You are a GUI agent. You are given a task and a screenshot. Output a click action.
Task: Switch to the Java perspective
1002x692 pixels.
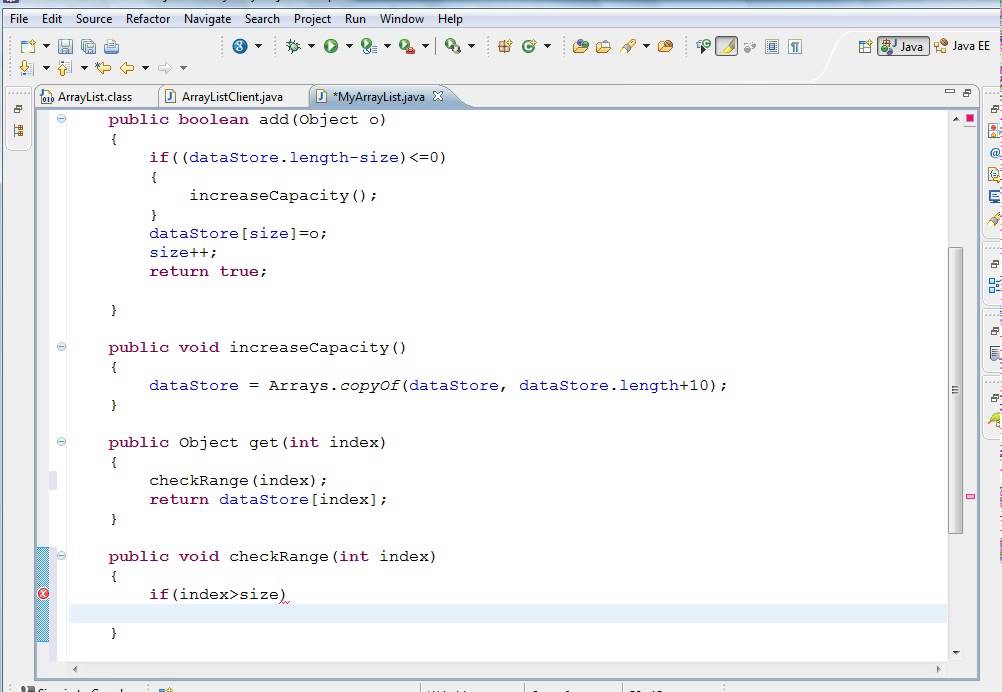pyautogui.click(x=903, y=46)
